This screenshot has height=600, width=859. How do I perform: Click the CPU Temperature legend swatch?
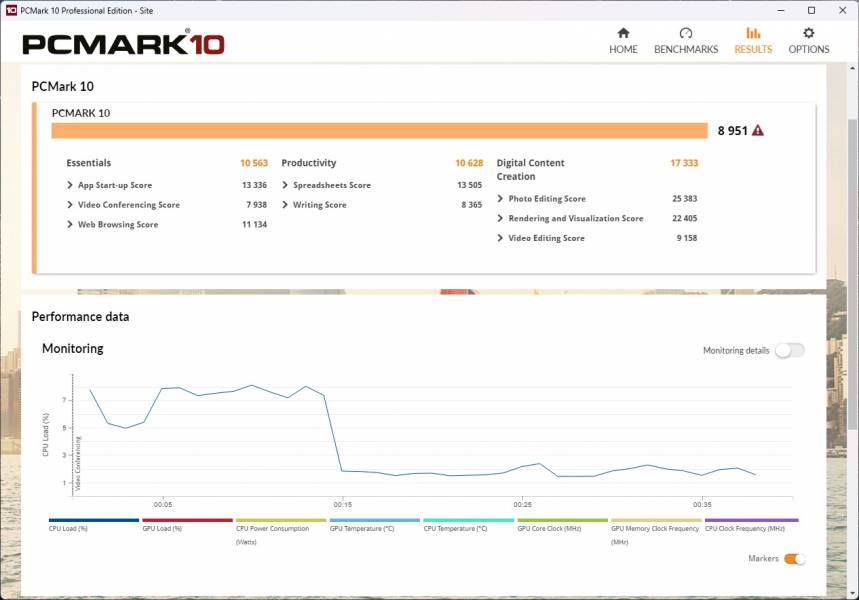469,520
